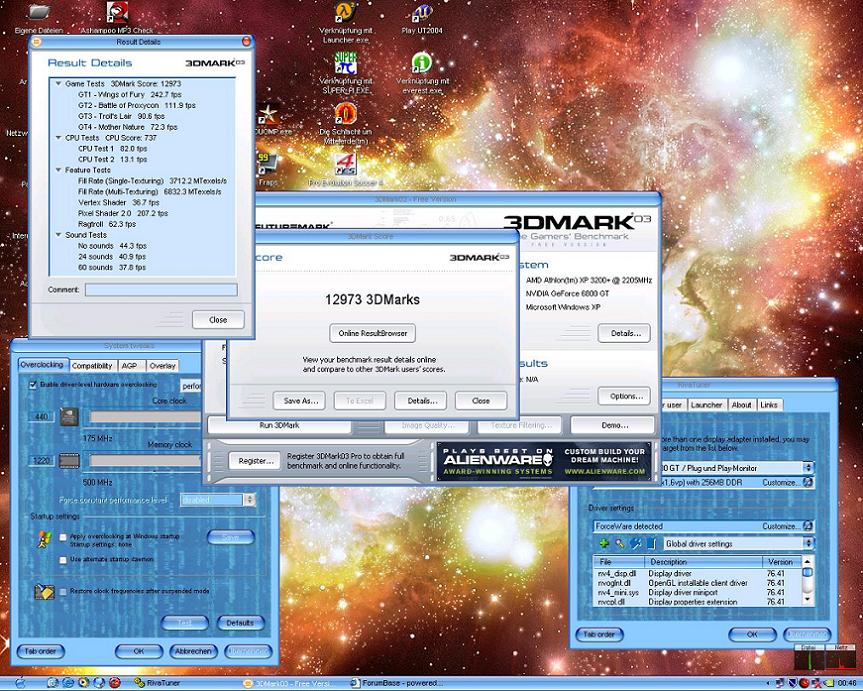Toggle Use alternate startup daemon checkbox
The height and width of the screenshot is (691, 863).
[x=63, y=560]
